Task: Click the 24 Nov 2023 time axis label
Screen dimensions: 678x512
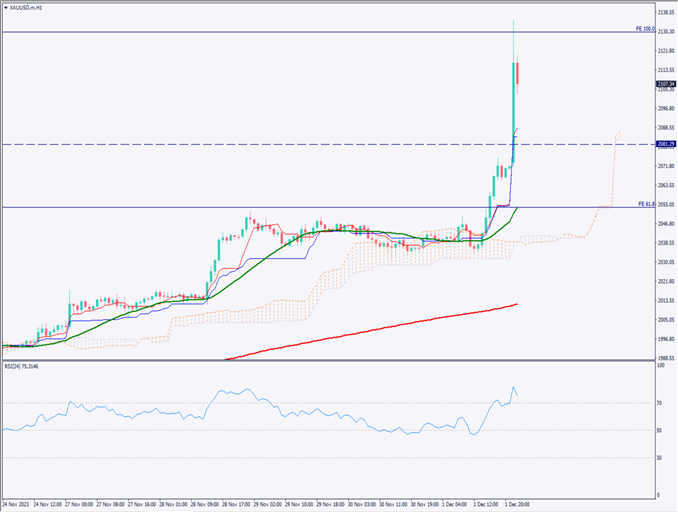Action: point(18,504)
